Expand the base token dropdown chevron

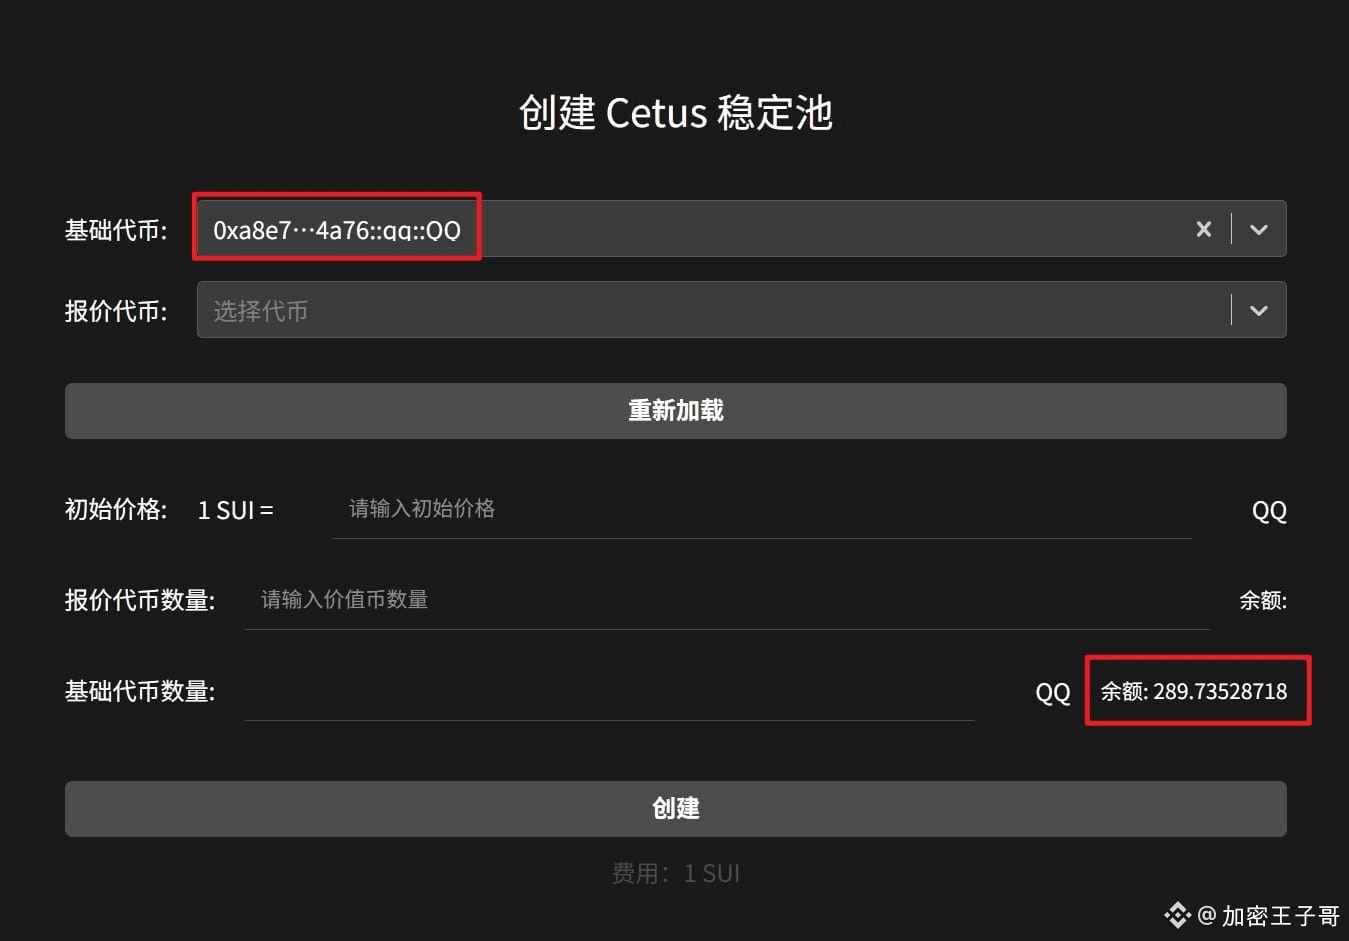click(x=1259, y=229)
